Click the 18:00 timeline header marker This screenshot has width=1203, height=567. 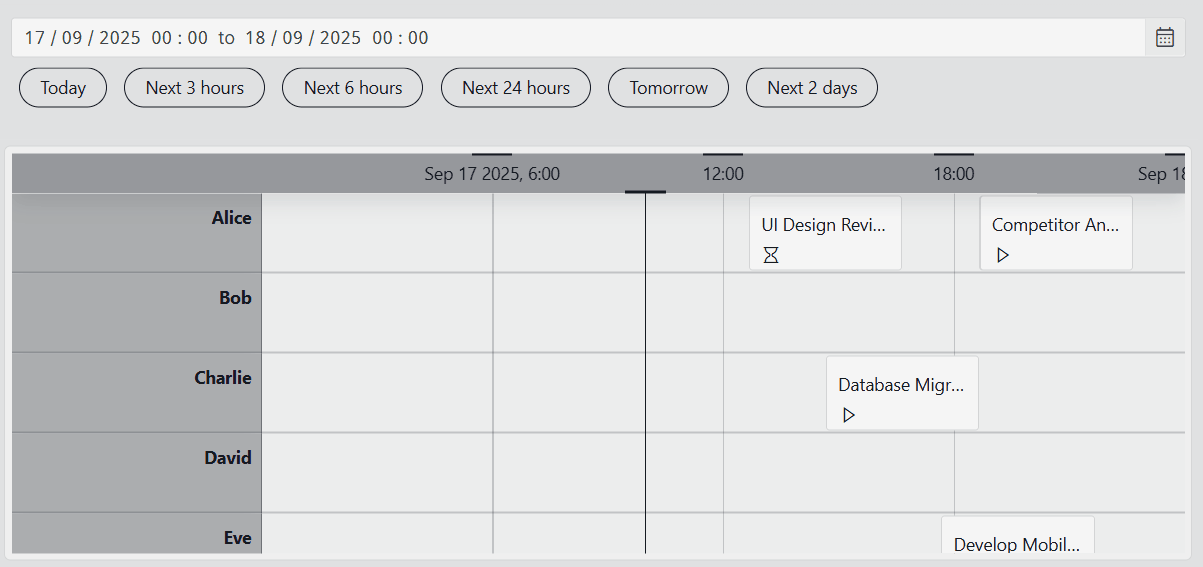tap(954, 174)
